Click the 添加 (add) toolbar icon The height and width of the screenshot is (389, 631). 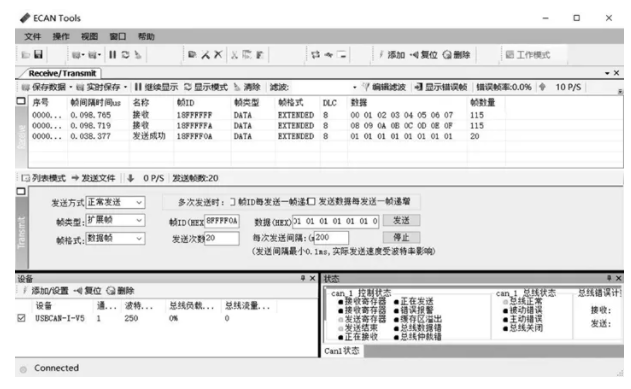(x=392, y=55)
